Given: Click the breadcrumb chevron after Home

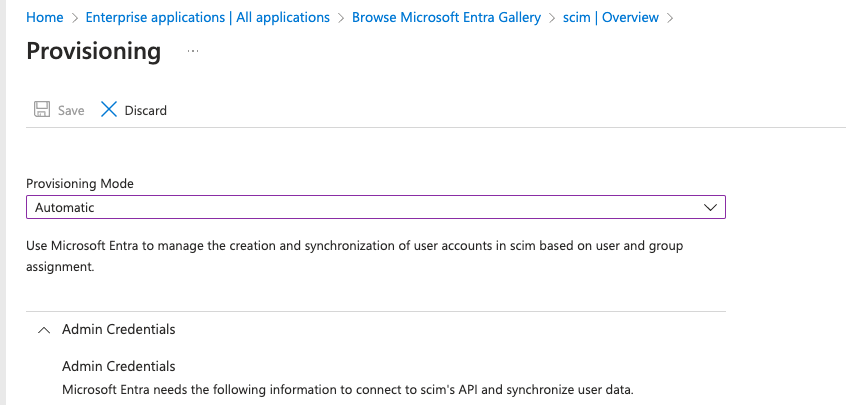Looking at the screenshot, I should (74, 18).
